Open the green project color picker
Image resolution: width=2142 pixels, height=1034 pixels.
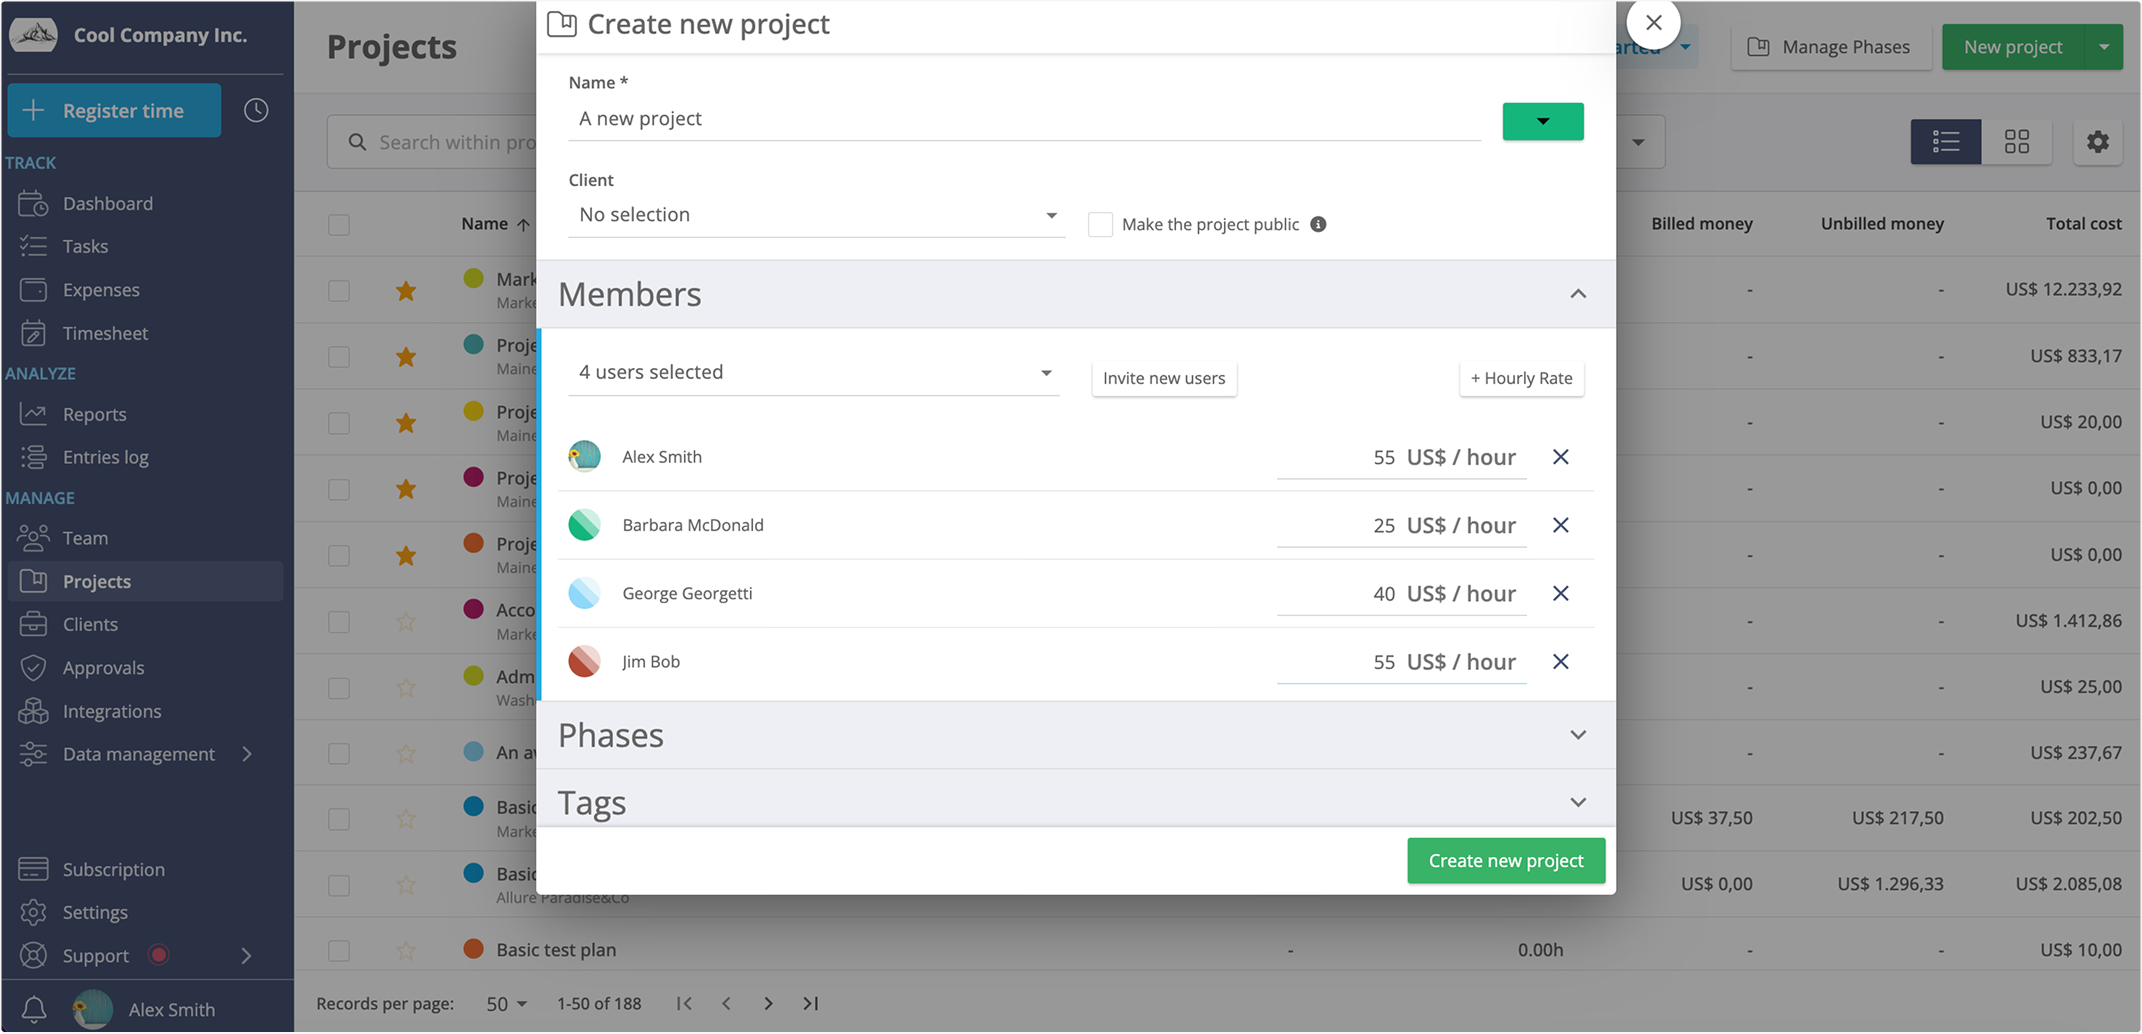(x=1542, y=121)
